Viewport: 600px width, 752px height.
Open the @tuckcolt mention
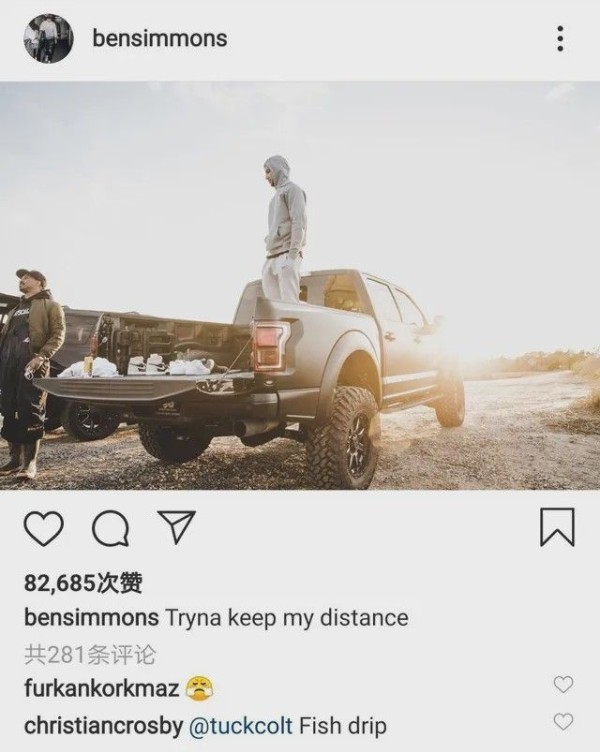pos(241,726)
